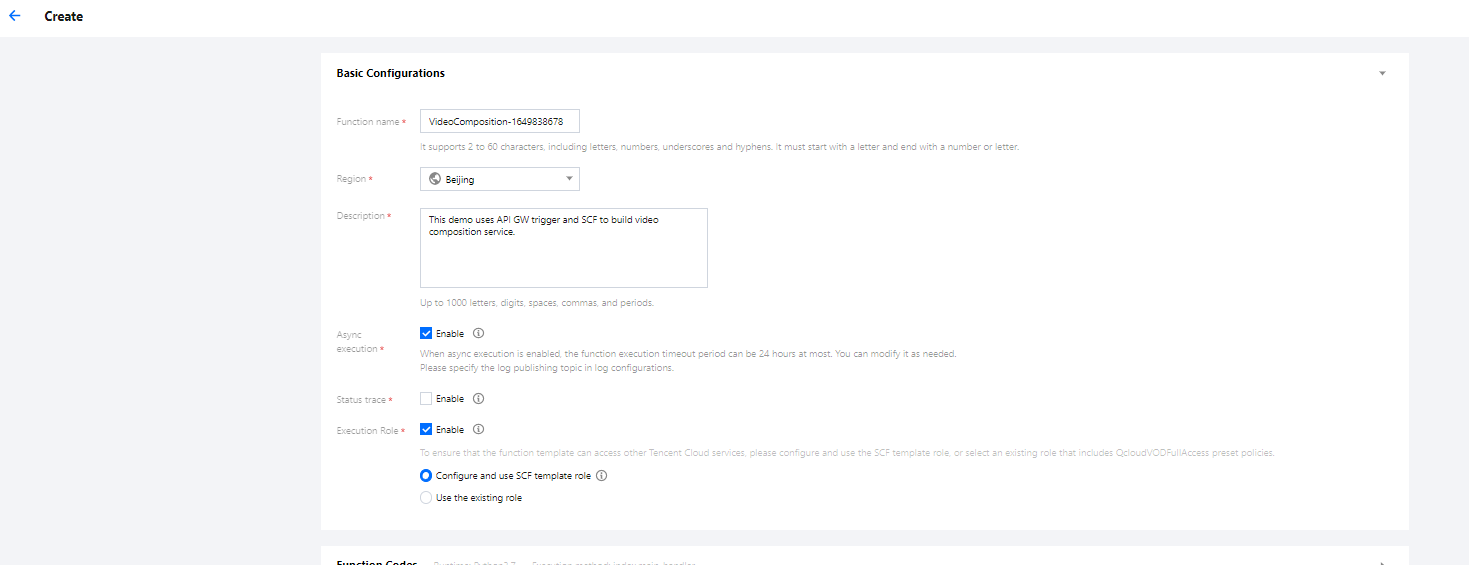Expand the Function Codes section arrow
The height and width of the screenshot is (565, 1469).
1382,562
